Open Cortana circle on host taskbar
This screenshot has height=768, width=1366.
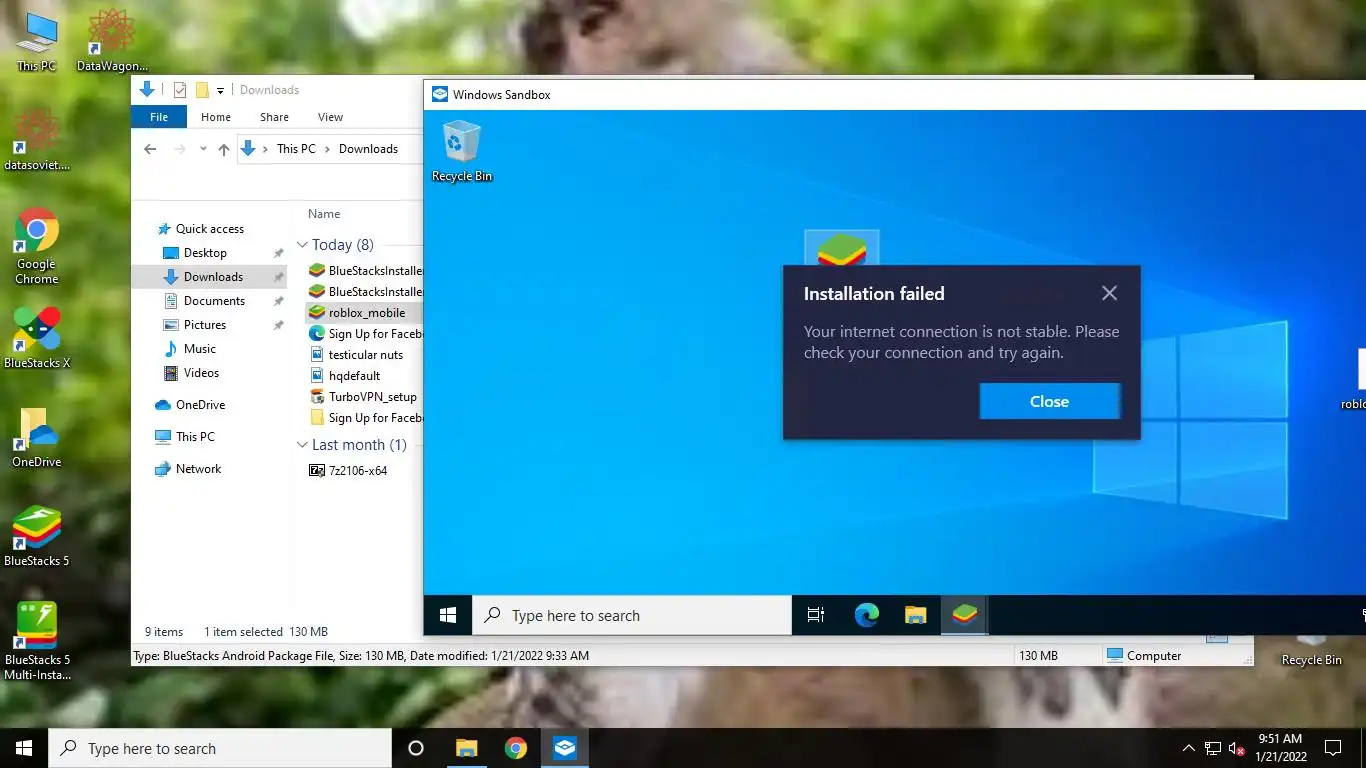416,748
